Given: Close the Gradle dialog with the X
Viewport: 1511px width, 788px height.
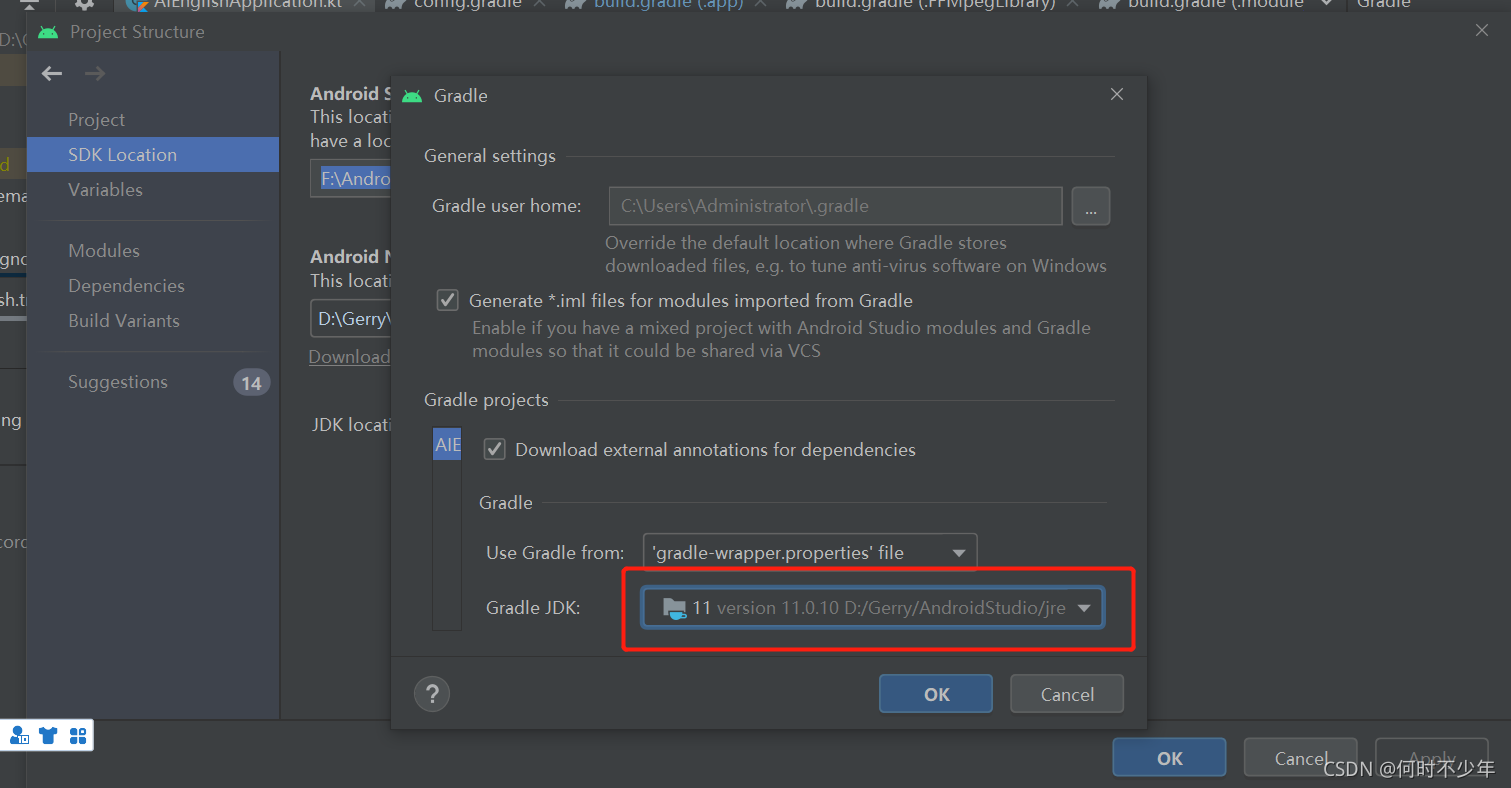Looking at the screenshot, I should [x=1117, y=94].
